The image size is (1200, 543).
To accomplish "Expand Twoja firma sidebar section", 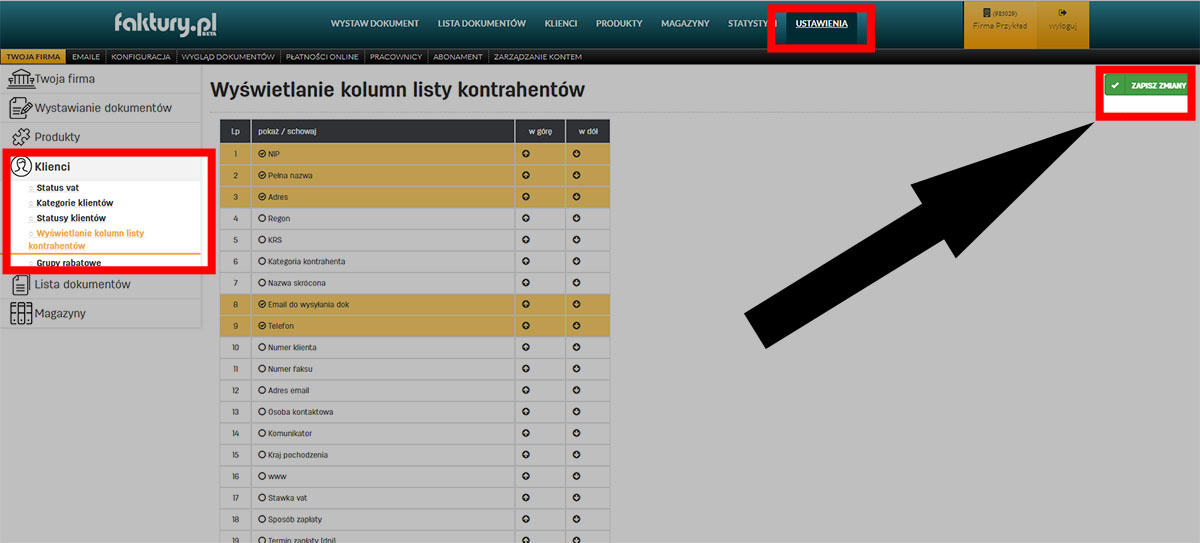I will coord(101,79).
